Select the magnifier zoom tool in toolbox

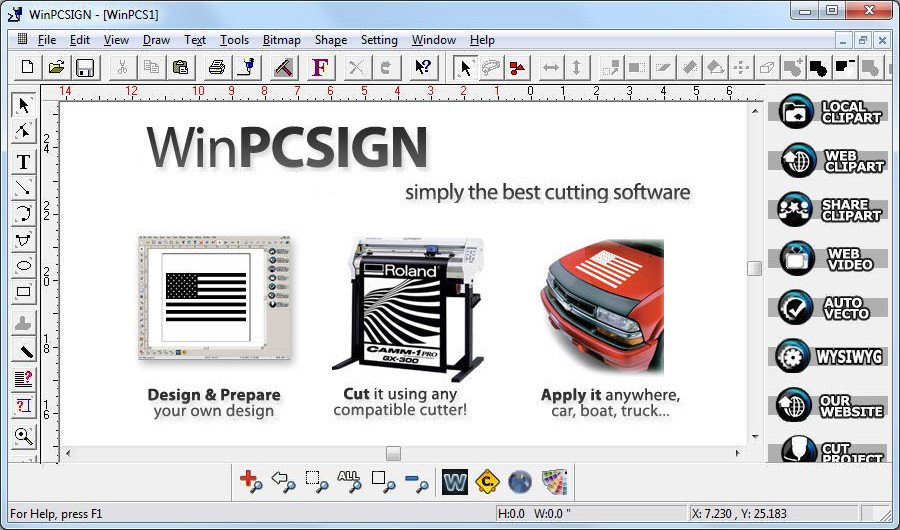coord(24,436)
